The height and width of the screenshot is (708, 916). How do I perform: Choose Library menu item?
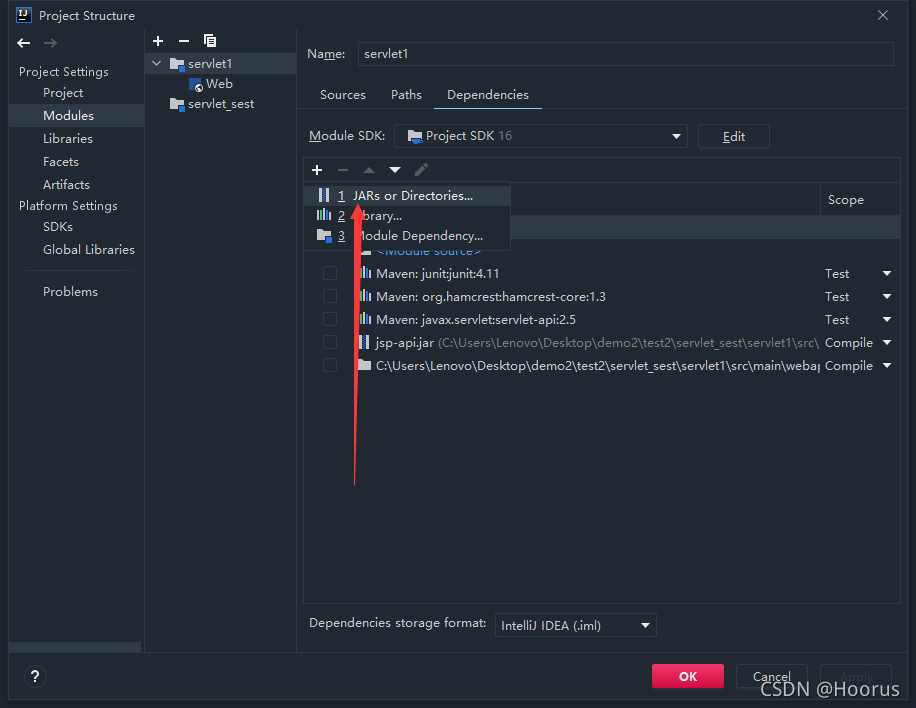click(x=407, y=216)
